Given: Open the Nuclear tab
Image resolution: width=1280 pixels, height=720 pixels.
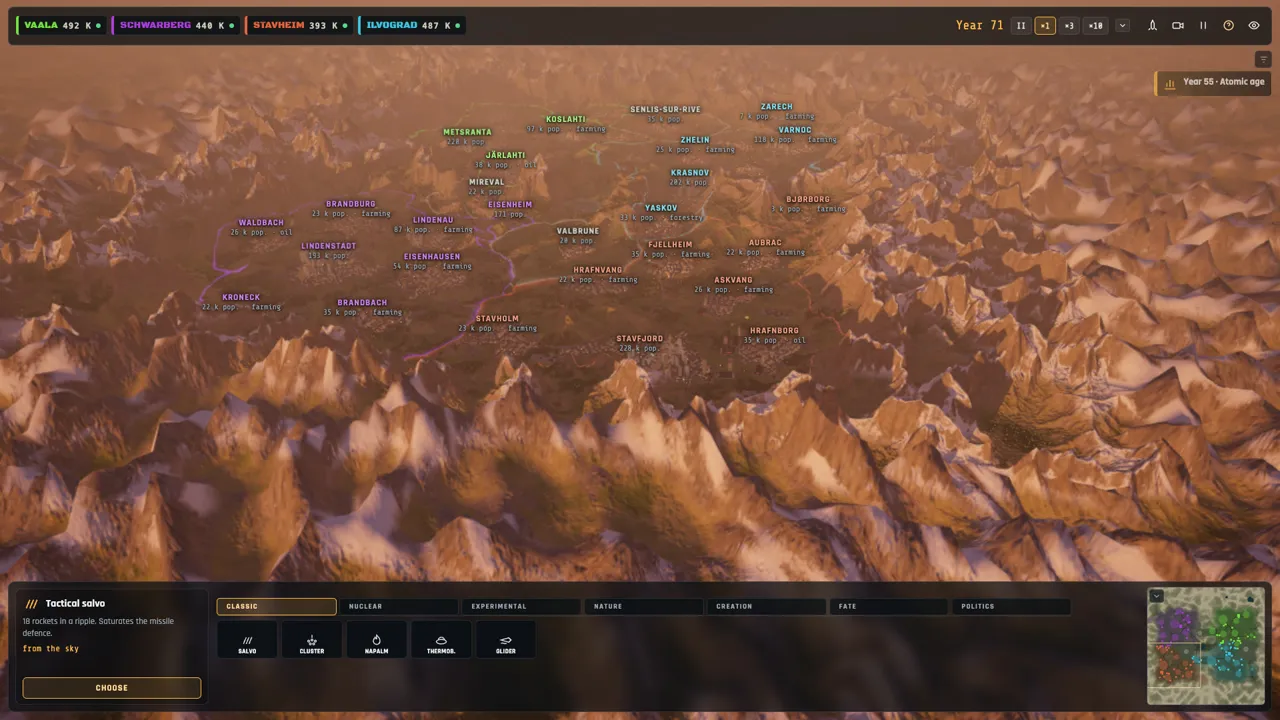Looking at the screenshot, I should pyautogui.click(x=399, y=606).
